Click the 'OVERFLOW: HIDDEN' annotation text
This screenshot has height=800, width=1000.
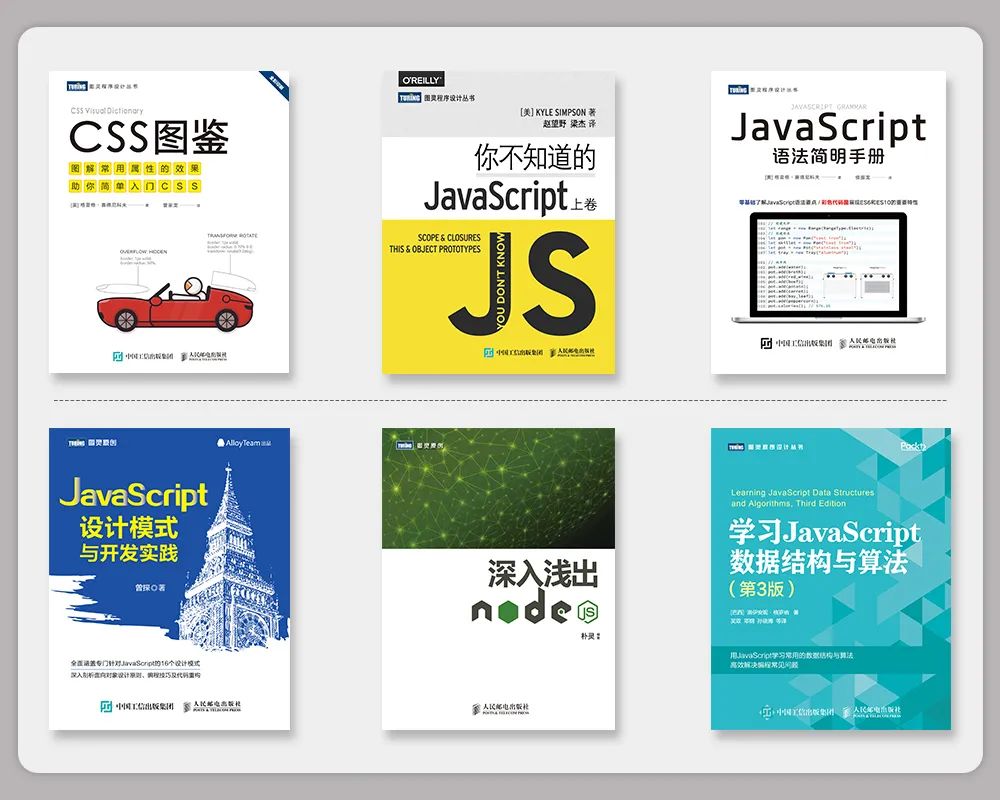tap(143, 252)
